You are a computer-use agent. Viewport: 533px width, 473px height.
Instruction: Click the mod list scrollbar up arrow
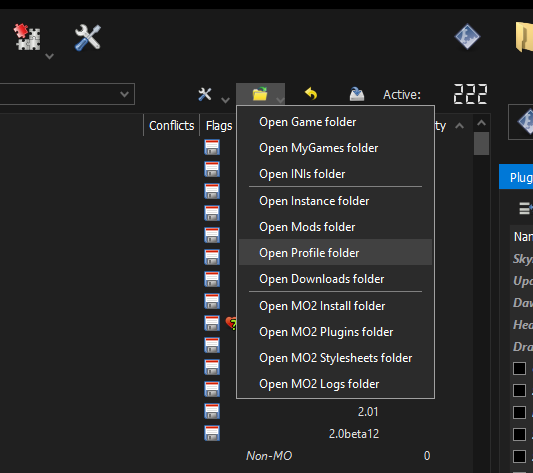[481, 123]
